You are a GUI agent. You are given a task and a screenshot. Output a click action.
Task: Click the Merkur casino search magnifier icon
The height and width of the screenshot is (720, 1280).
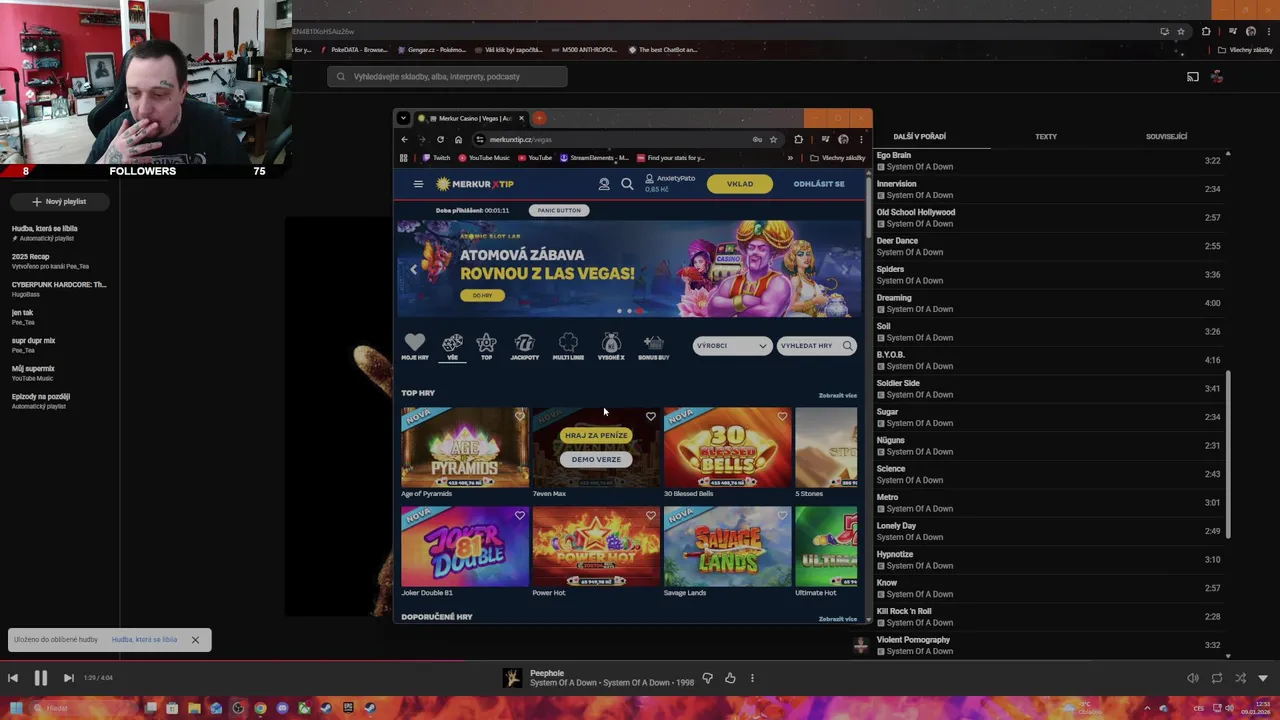(627, 184)
